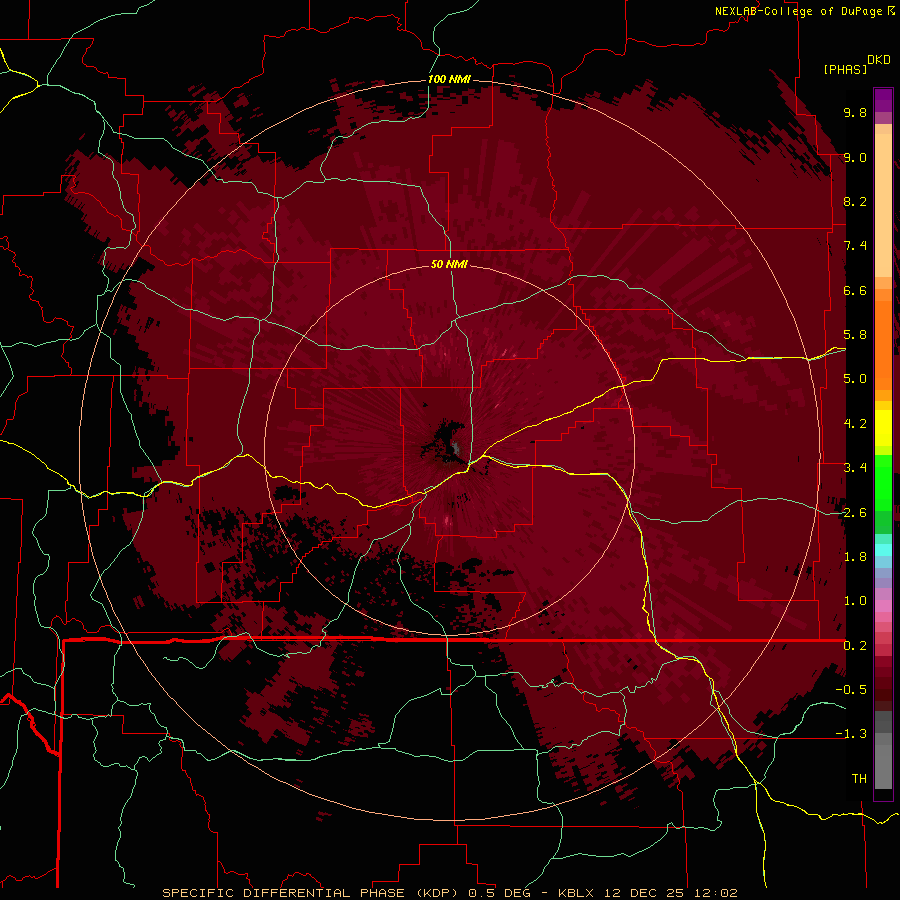The image size is (900, 900).
Task: Click the 1.0 scale value
Action: point(855,601)
